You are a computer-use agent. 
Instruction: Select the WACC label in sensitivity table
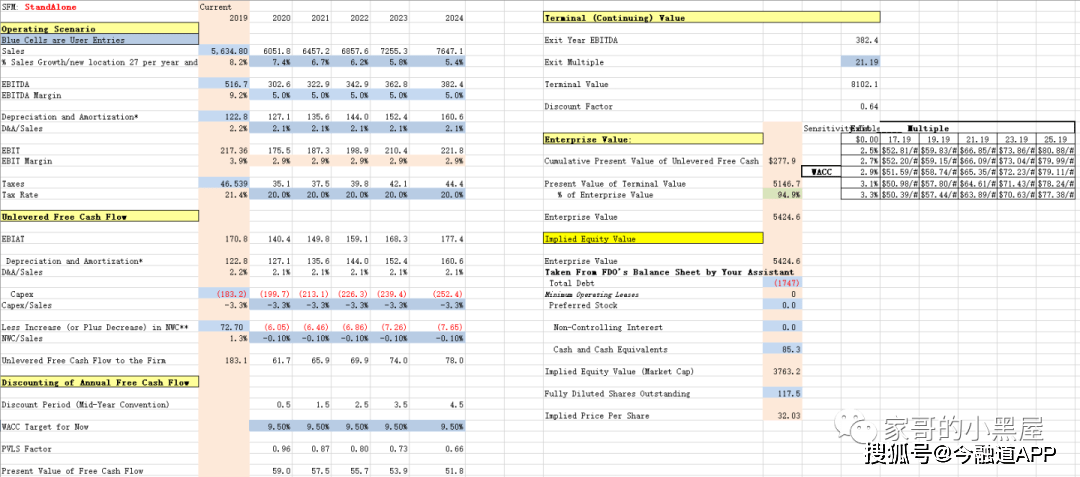click(x=822, y=172)
